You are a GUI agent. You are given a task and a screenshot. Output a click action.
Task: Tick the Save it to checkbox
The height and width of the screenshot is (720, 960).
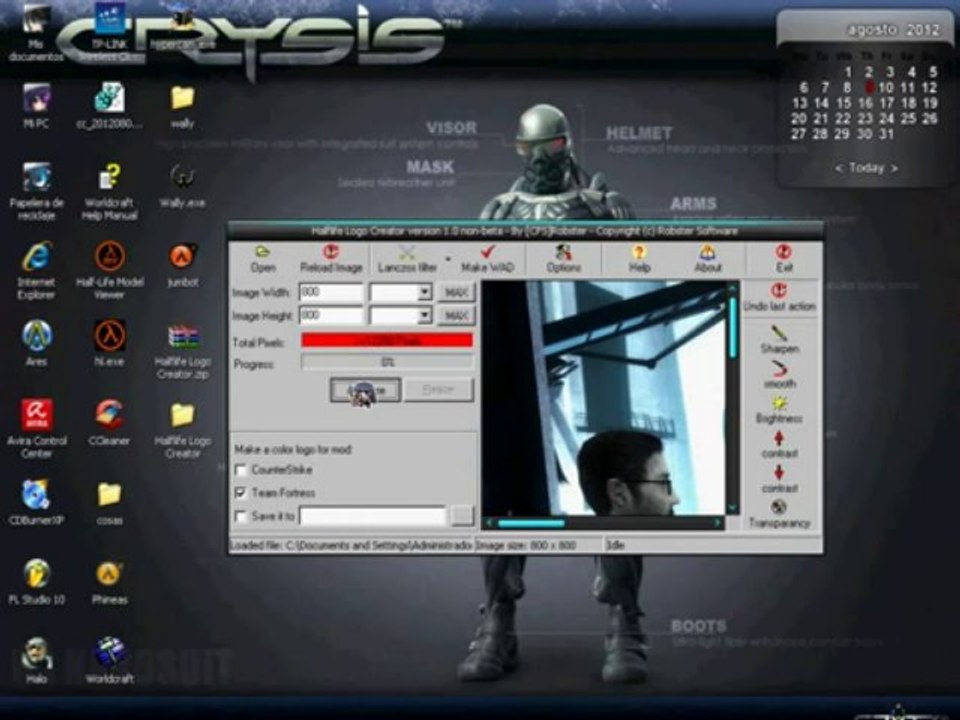(241, 516)
